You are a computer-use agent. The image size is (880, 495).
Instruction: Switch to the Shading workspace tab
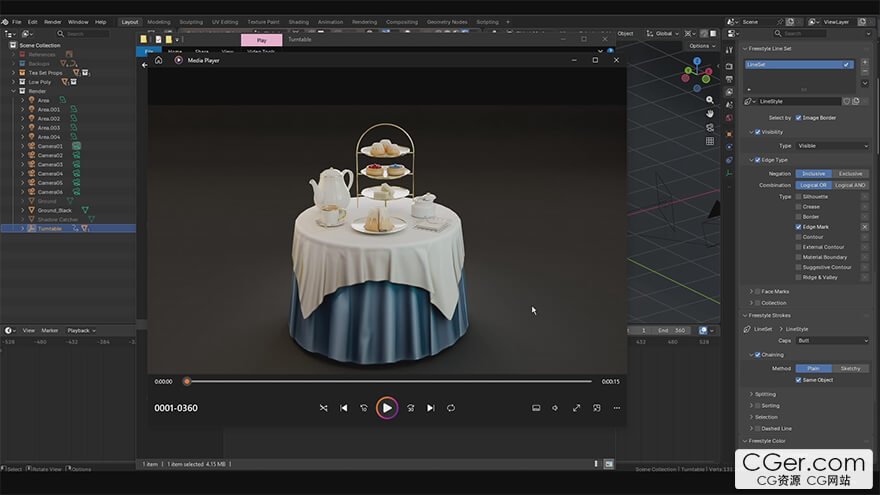tap(299, 22)
